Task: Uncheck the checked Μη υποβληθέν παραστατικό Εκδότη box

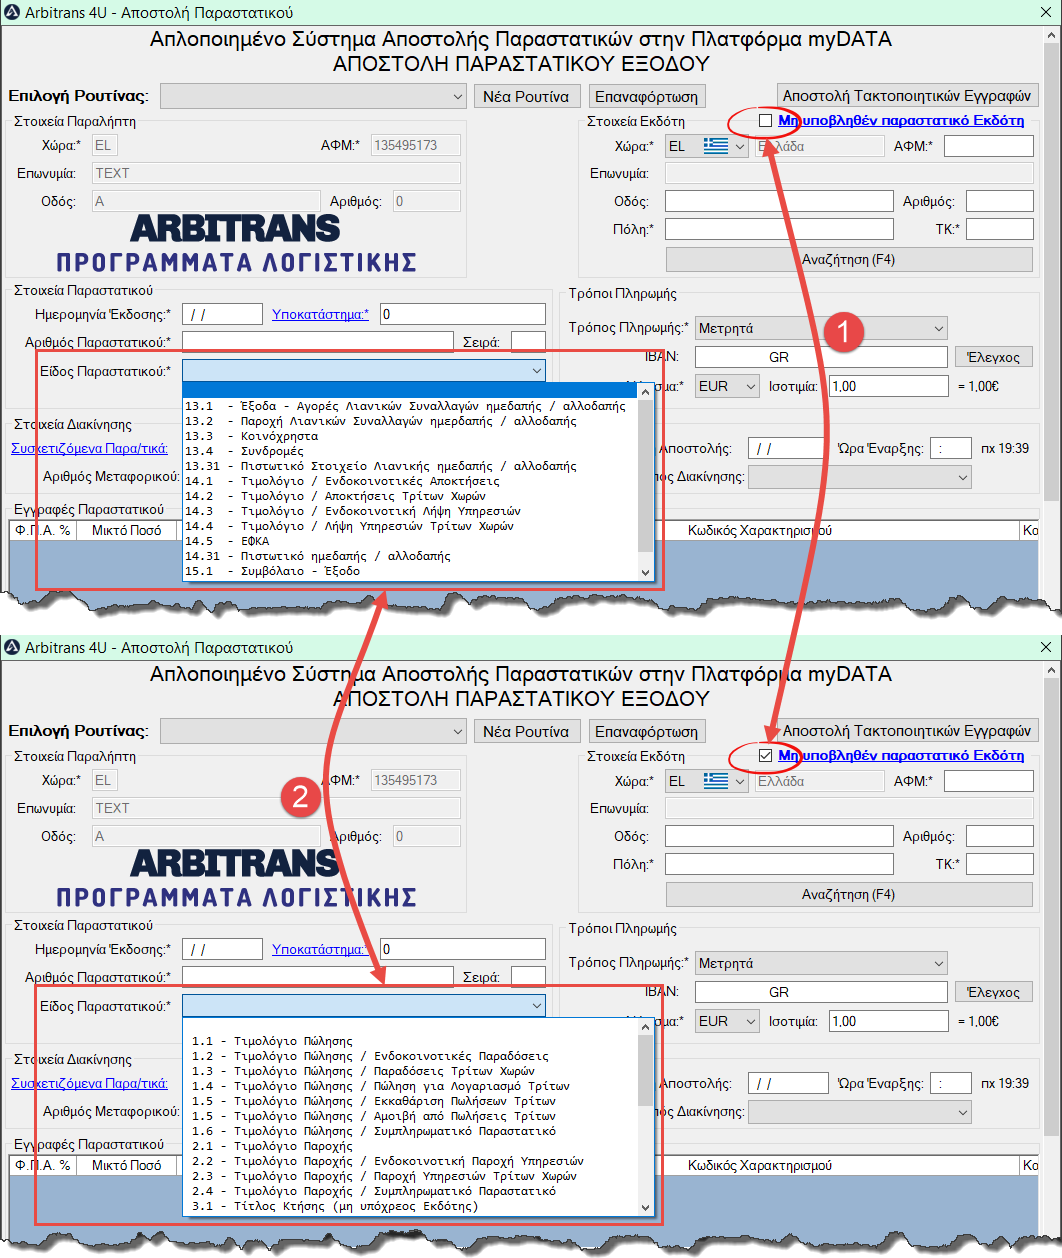Action: point(766,756)
